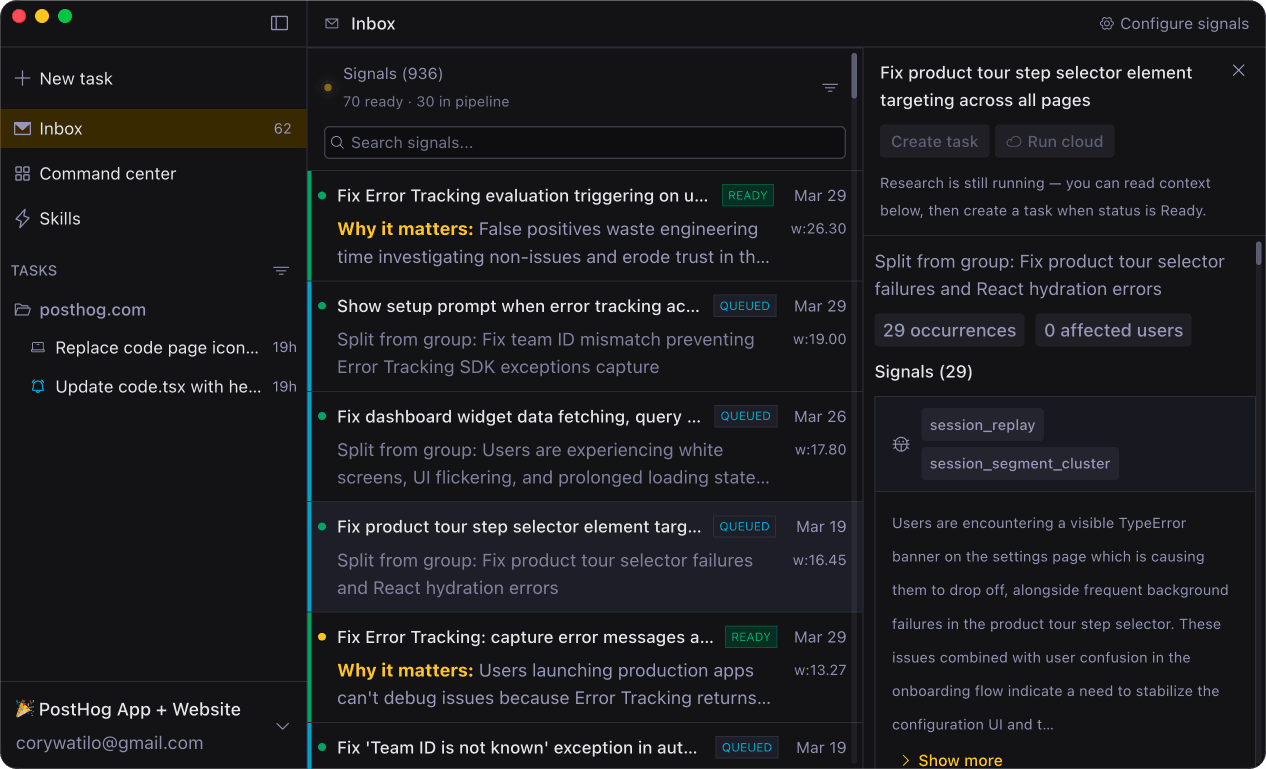Open the Configure signals gear icon
Image resolution: width=1266 pixels, height=769 pixels.
click(1105, 23)
